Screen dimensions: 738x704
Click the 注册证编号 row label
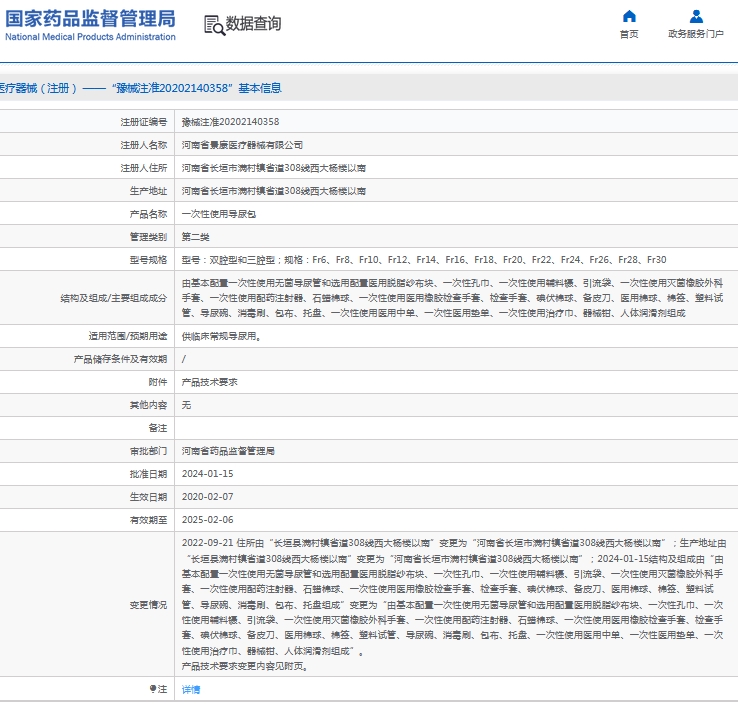[144, 122]
